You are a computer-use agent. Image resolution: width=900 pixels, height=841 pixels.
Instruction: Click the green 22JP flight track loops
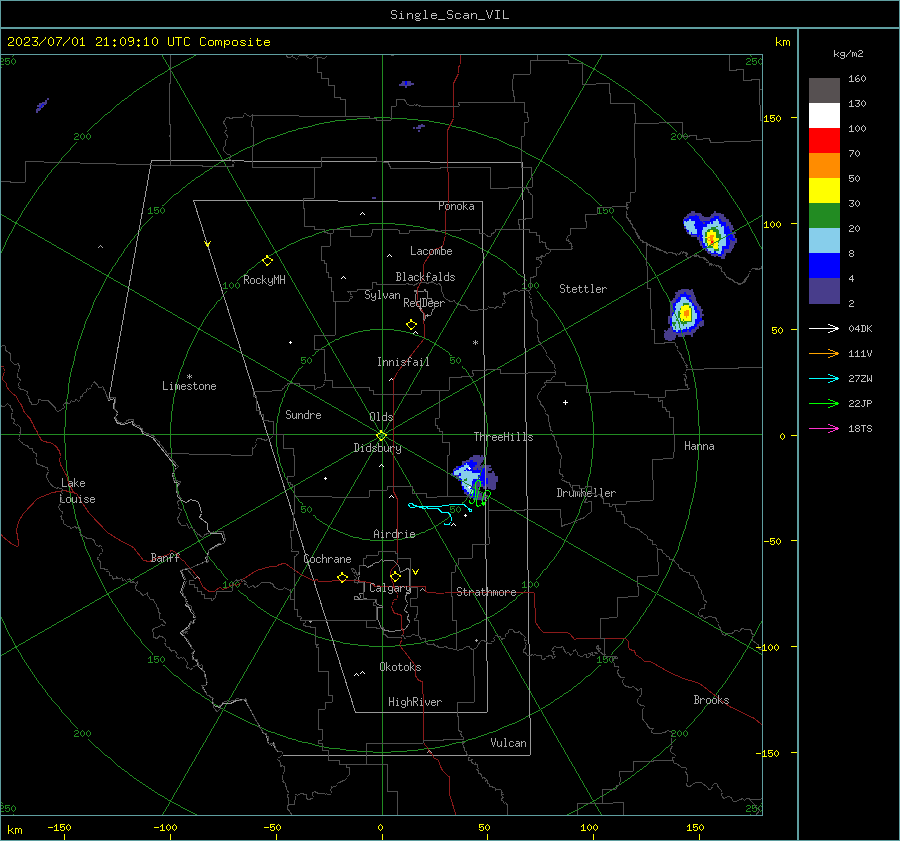479,494
